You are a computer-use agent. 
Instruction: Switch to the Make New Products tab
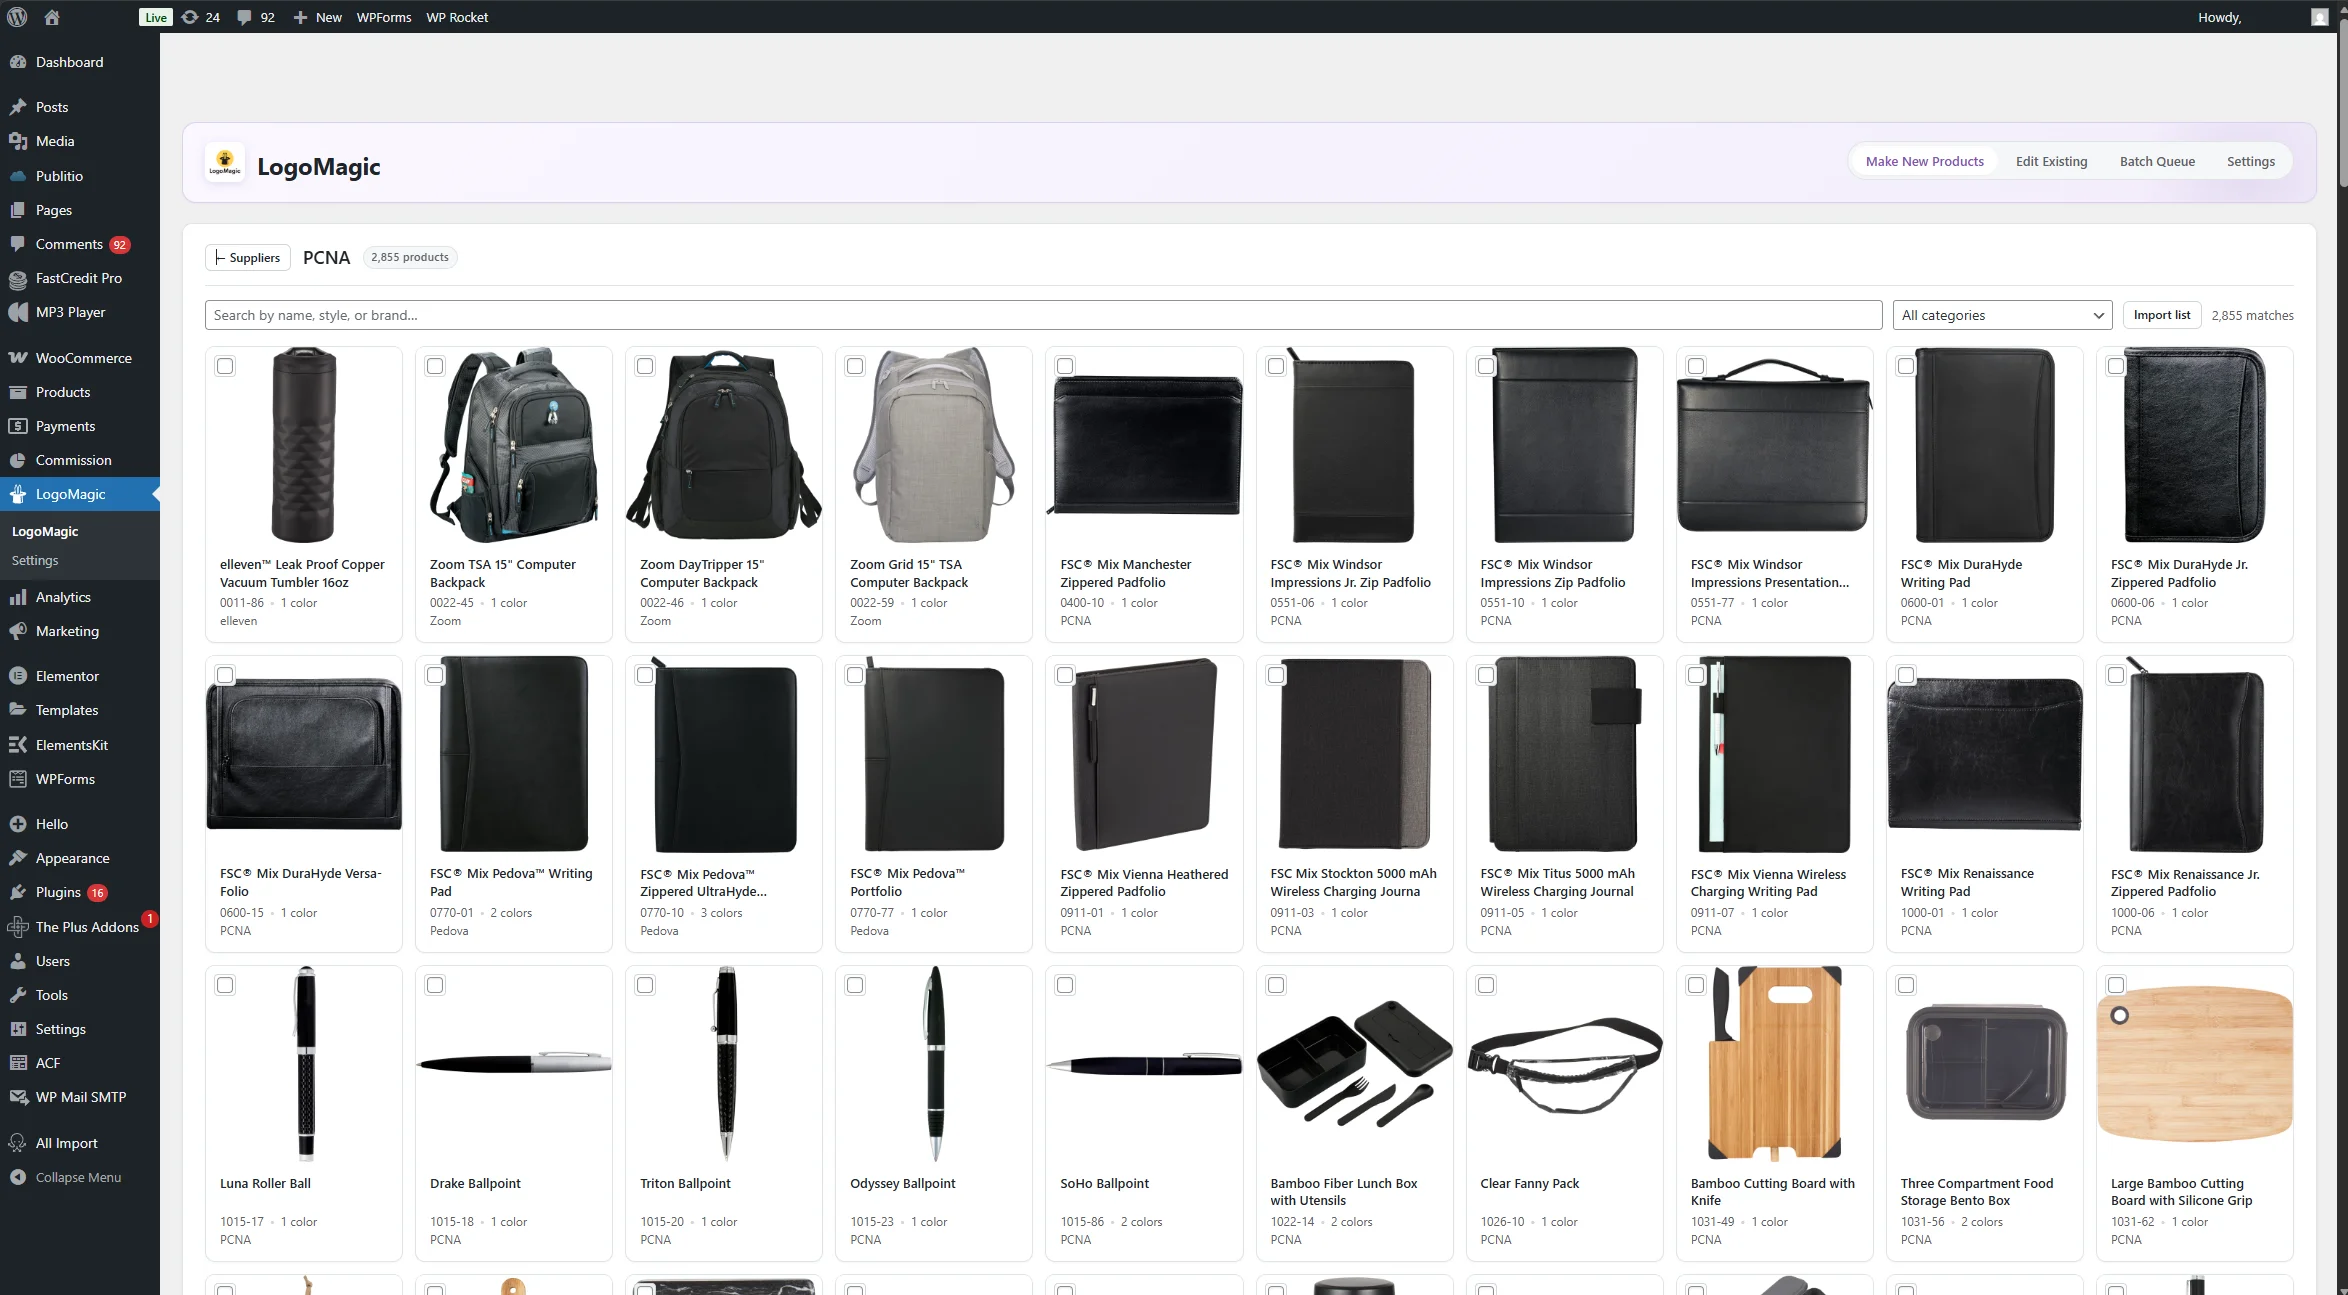pos(1924,161)
